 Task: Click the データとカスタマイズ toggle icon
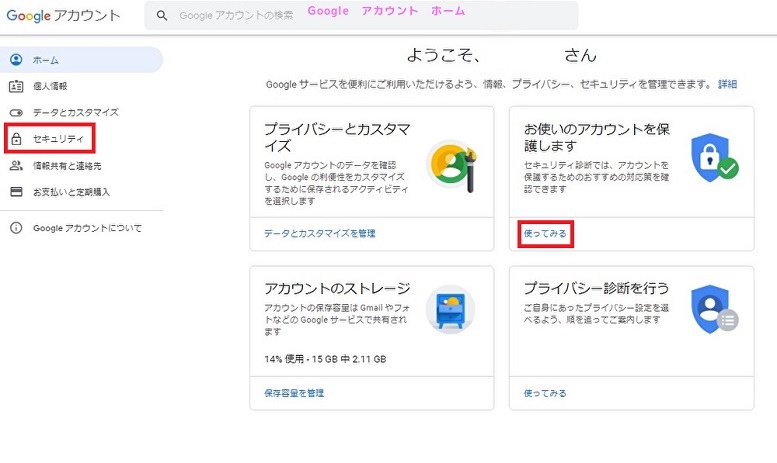pos(16,113)
